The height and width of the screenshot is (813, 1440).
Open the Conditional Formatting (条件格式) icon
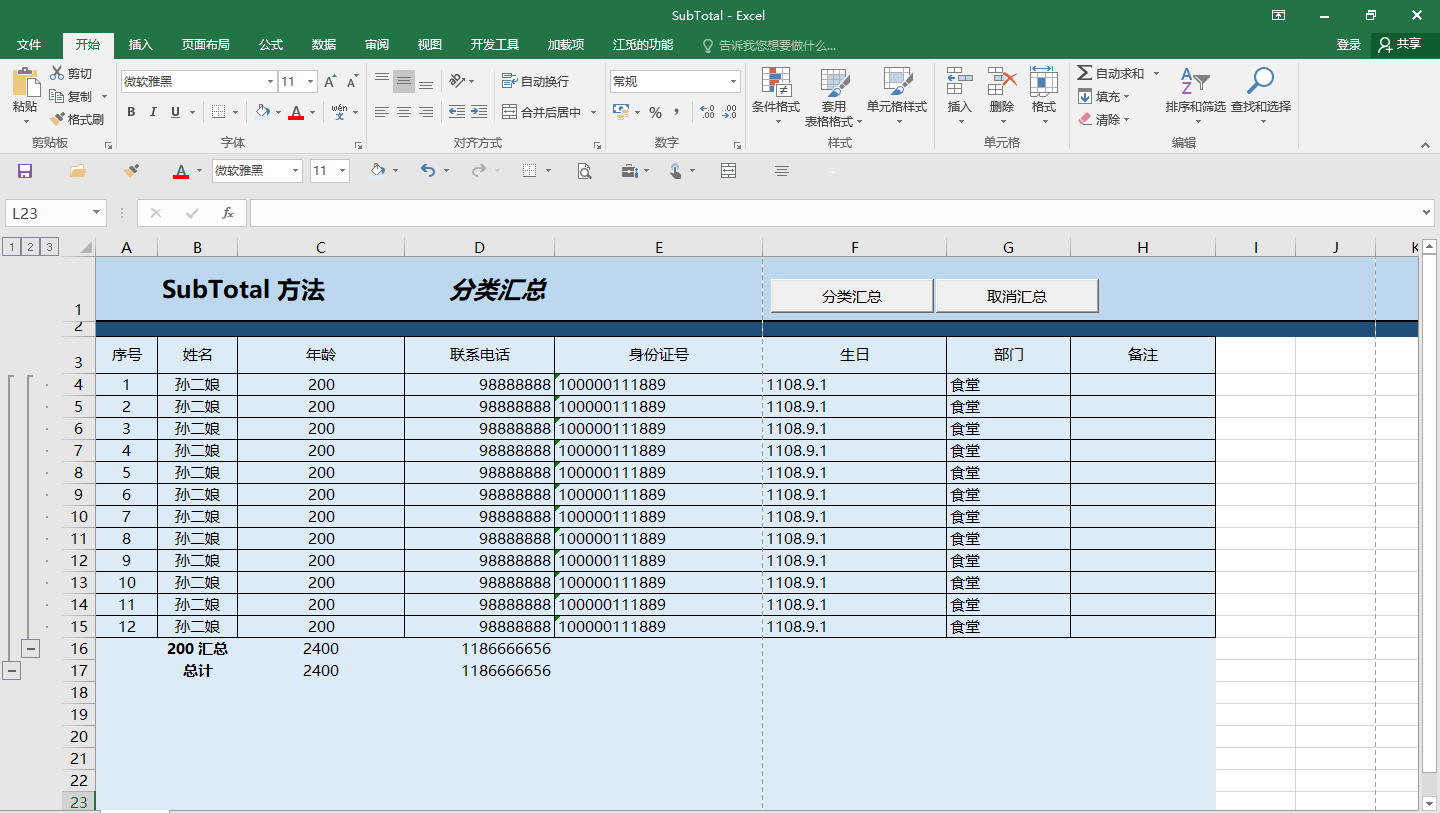776,82
